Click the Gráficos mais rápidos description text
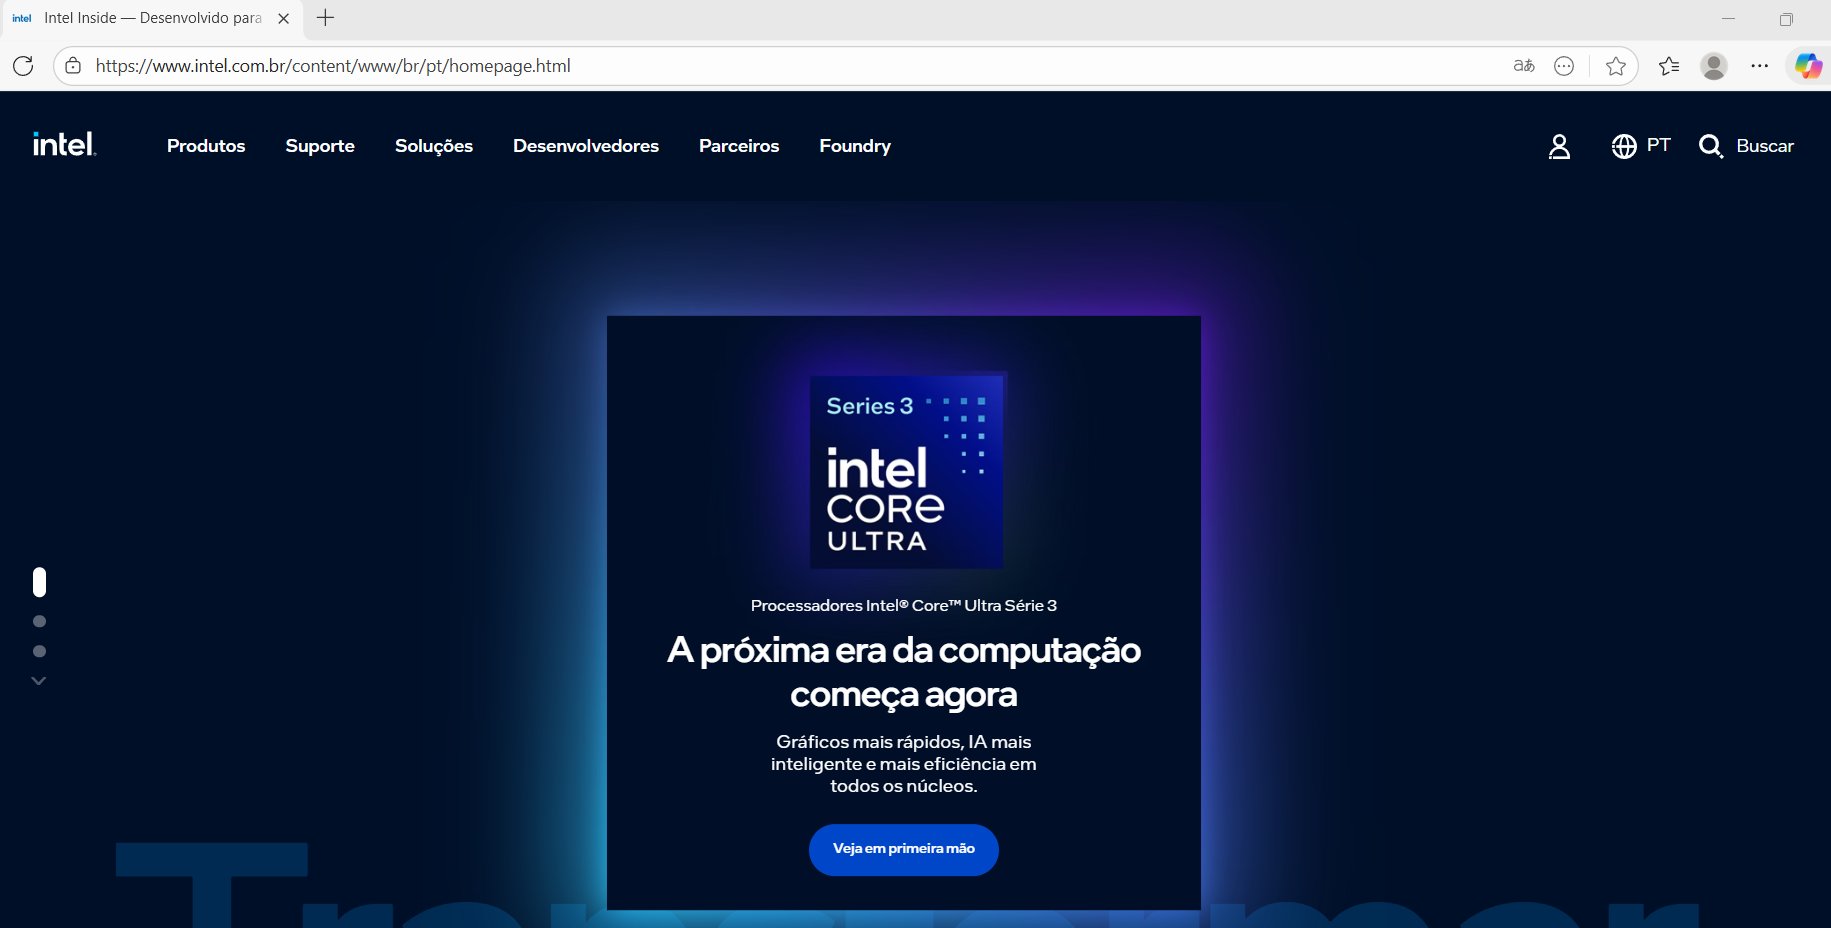The height and width of the screenshot is (928, 1831). pyautogui.click(x=904, y=764)
